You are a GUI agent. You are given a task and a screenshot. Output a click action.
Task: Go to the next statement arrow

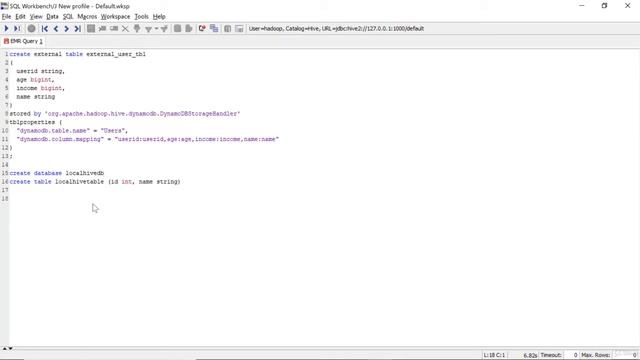click(66, 29)
